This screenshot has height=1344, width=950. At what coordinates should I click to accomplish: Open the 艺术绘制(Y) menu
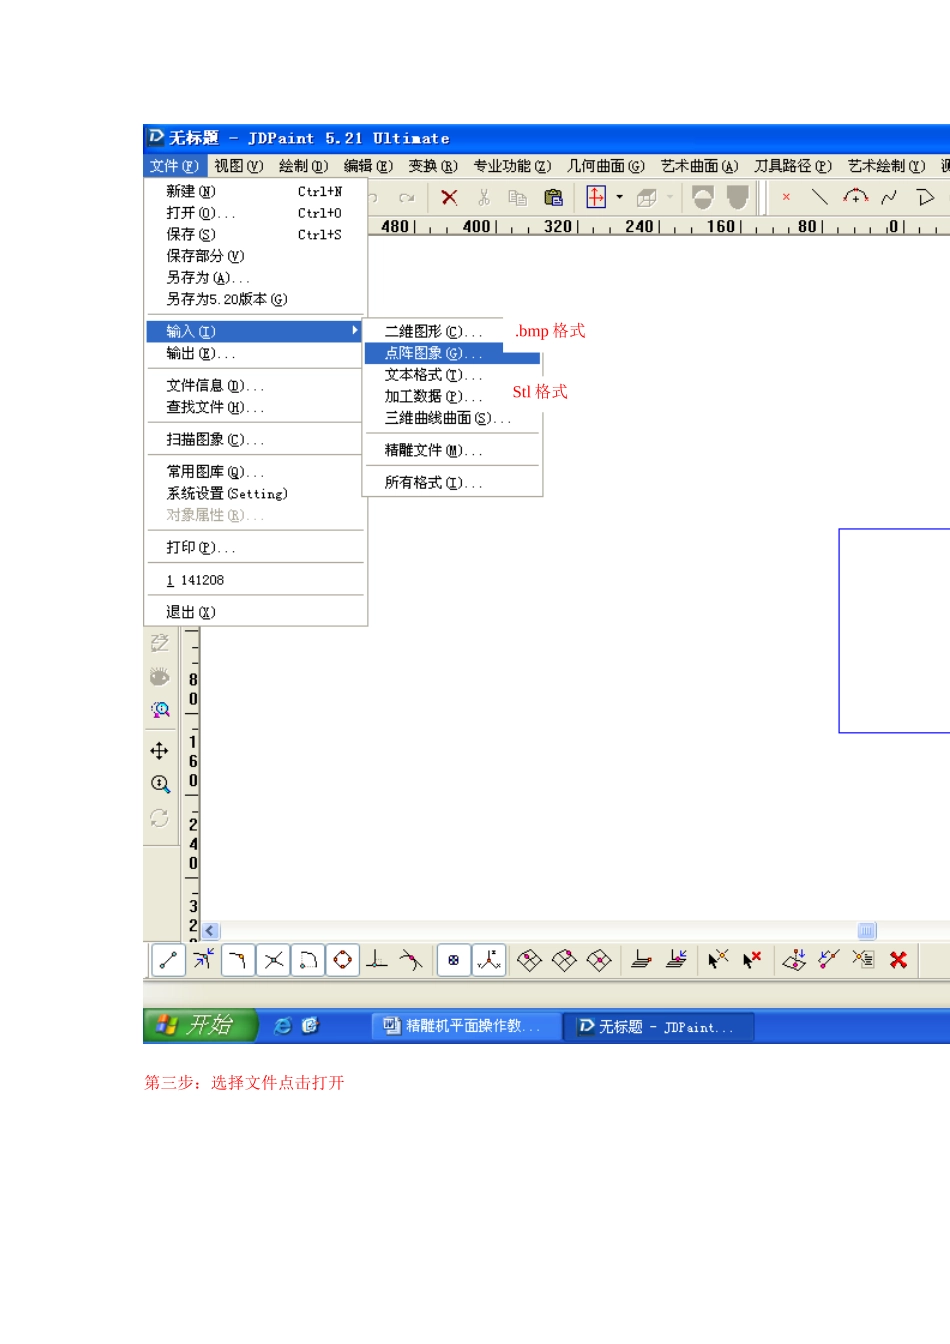click(887, 166)
